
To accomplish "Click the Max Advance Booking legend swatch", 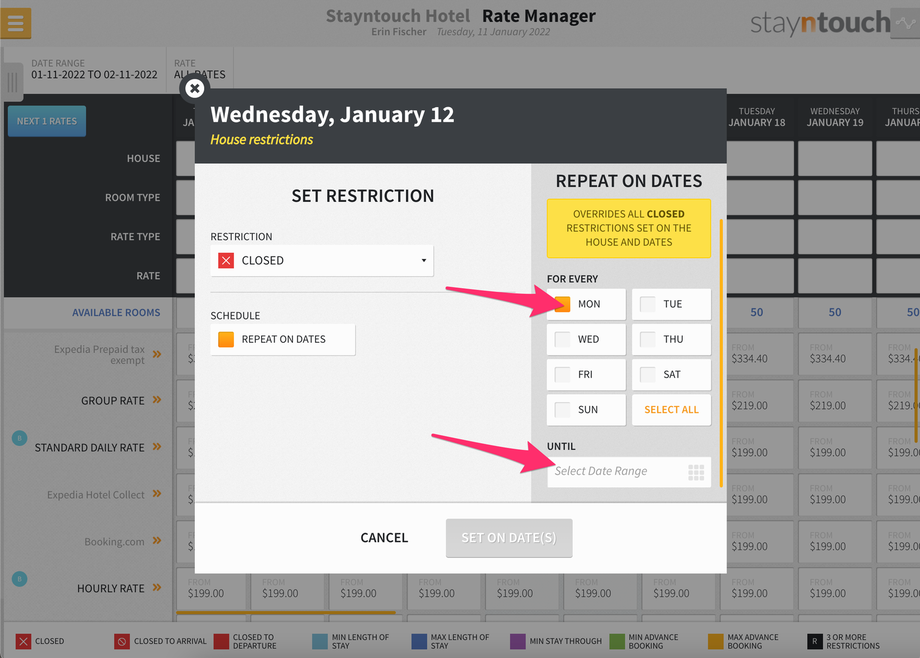I will click(x=715, y=641).
